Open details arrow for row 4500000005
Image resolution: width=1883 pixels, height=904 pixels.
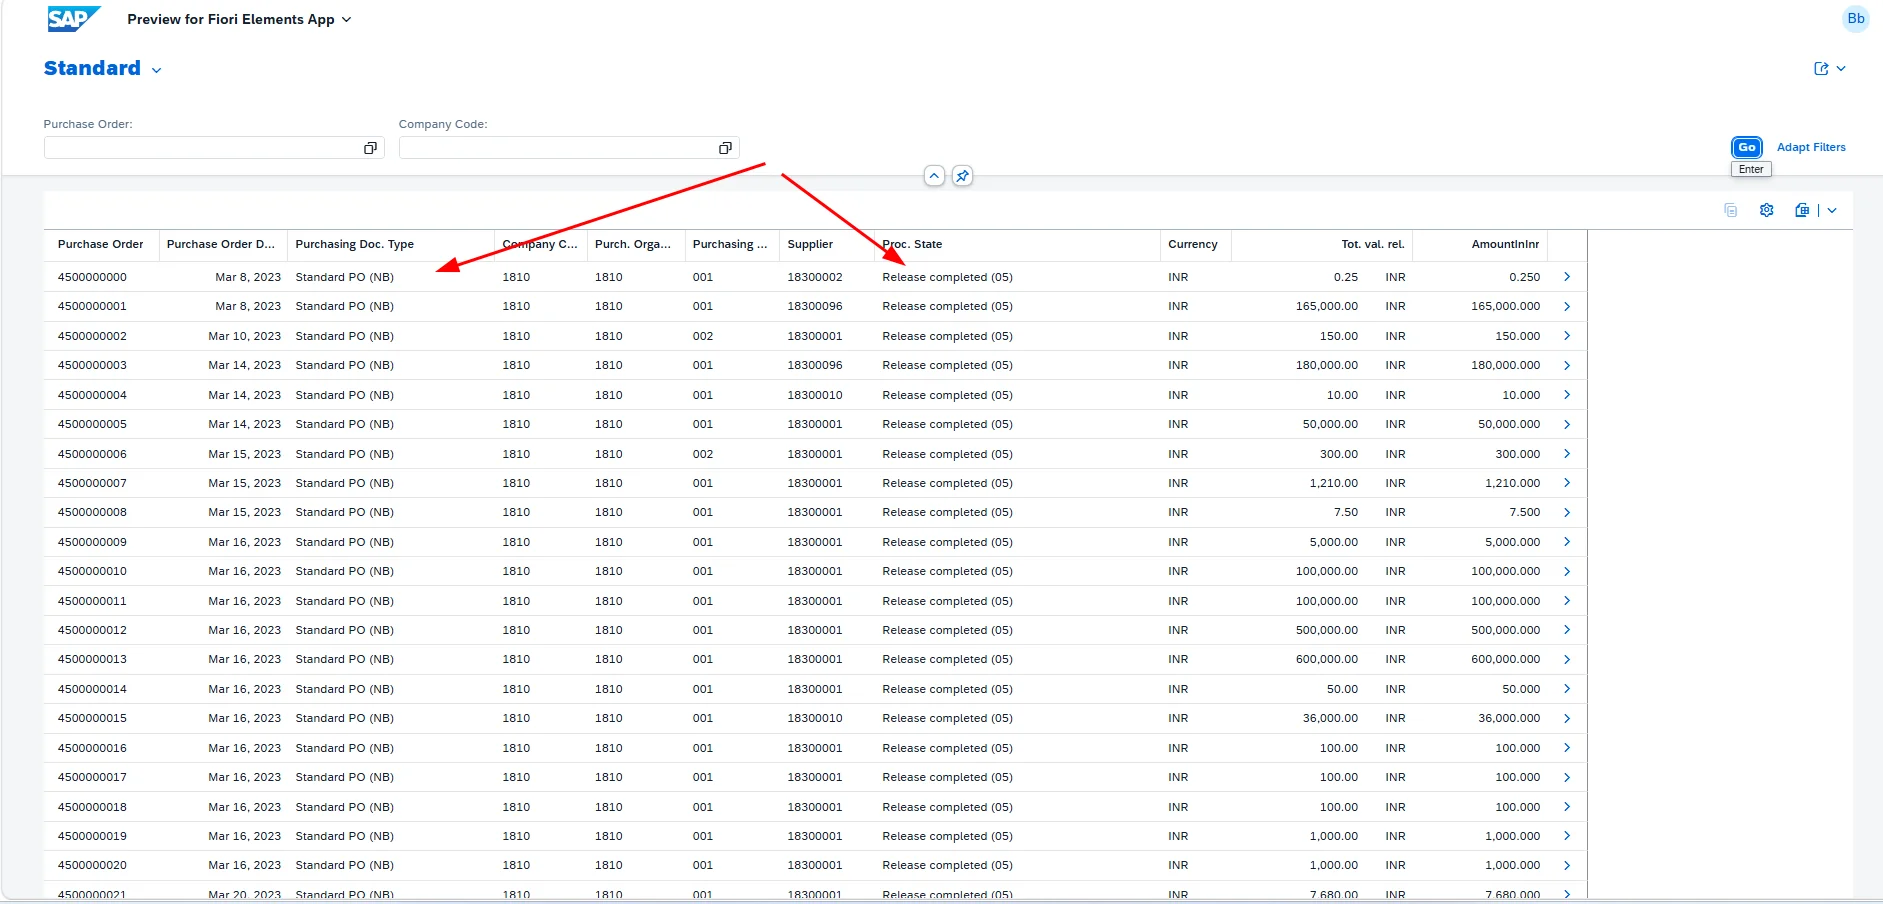[1567, 424]
